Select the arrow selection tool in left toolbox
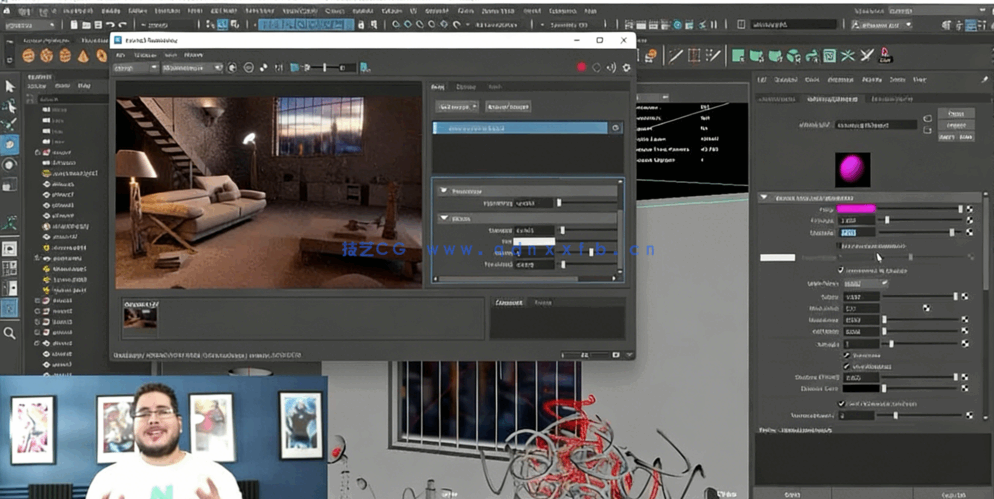 10,87
